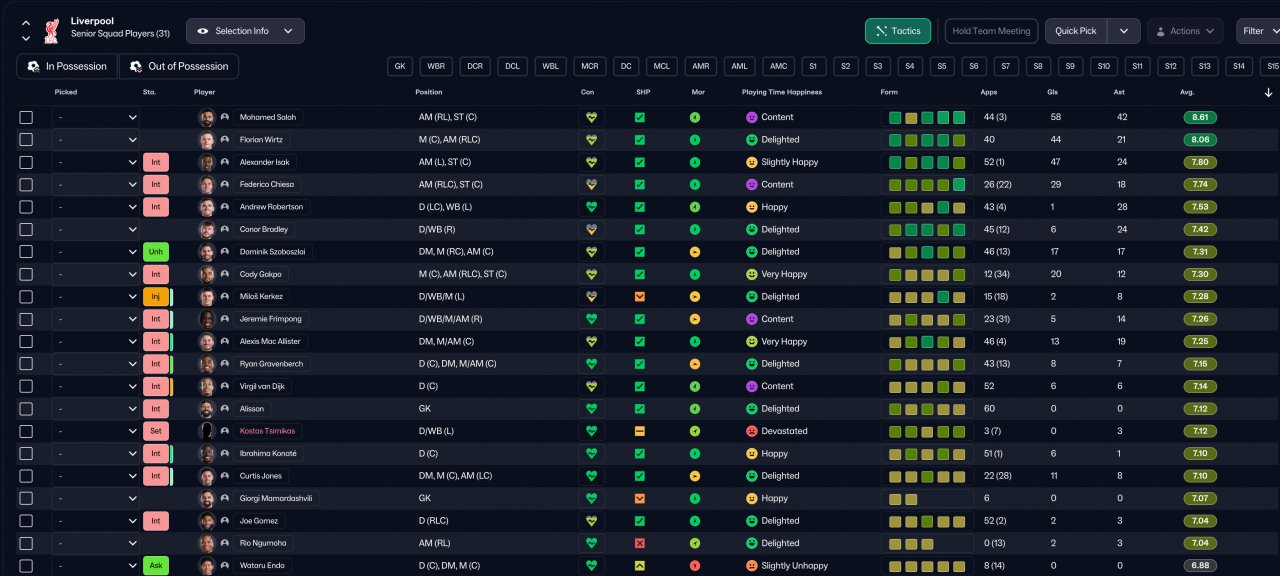Click Mohamed Salah's condition heart icon

[x=591, y=117]
